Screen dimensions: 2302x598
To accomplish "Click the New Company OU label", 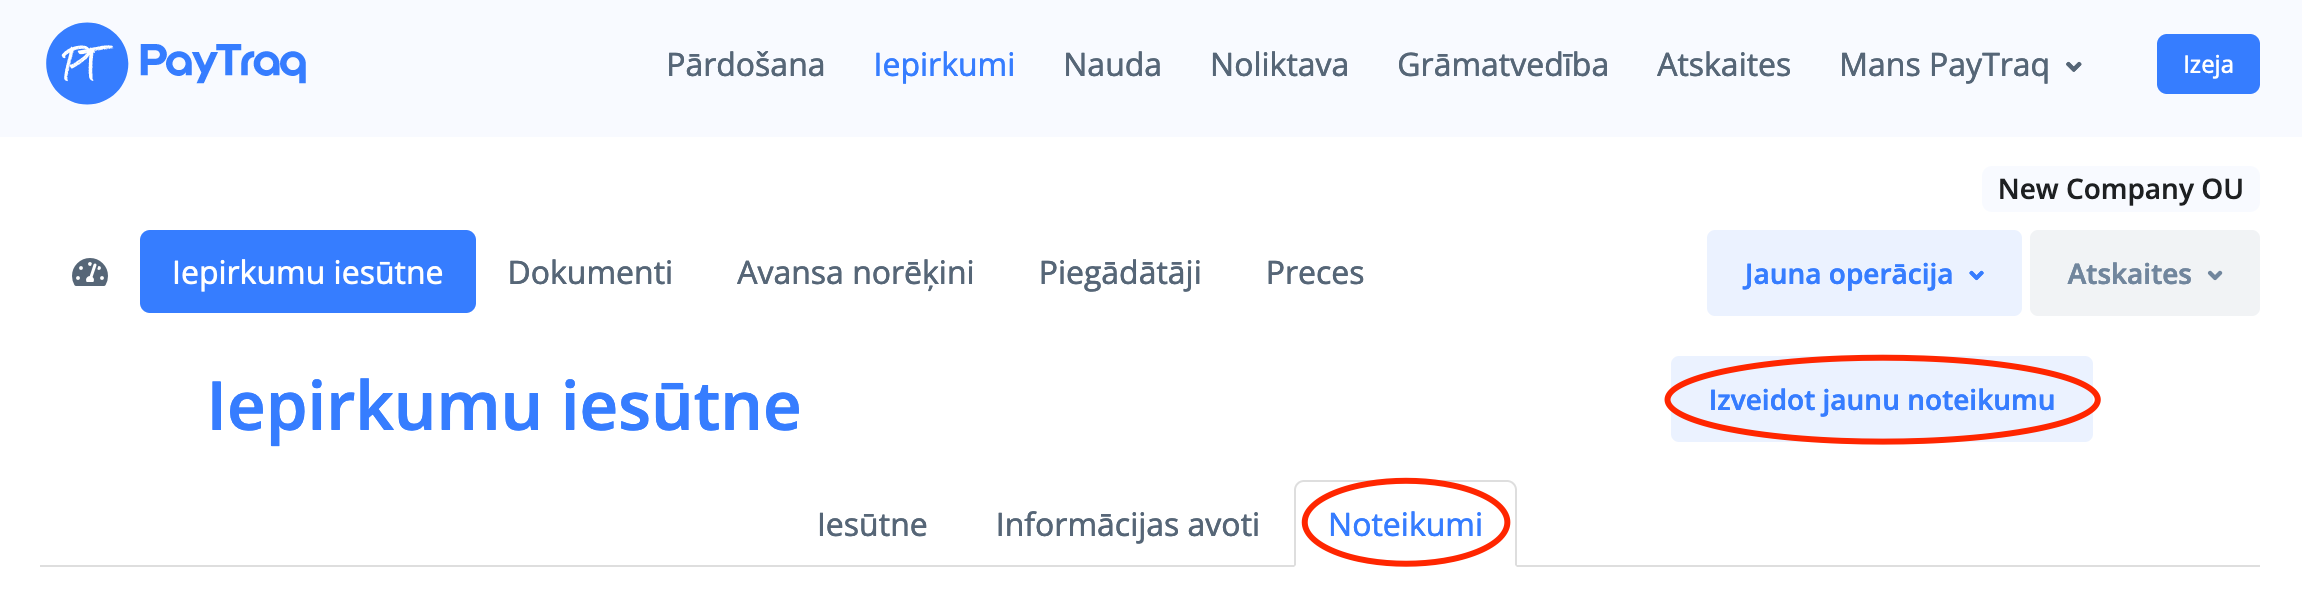I will click(x=2120, y=189).
